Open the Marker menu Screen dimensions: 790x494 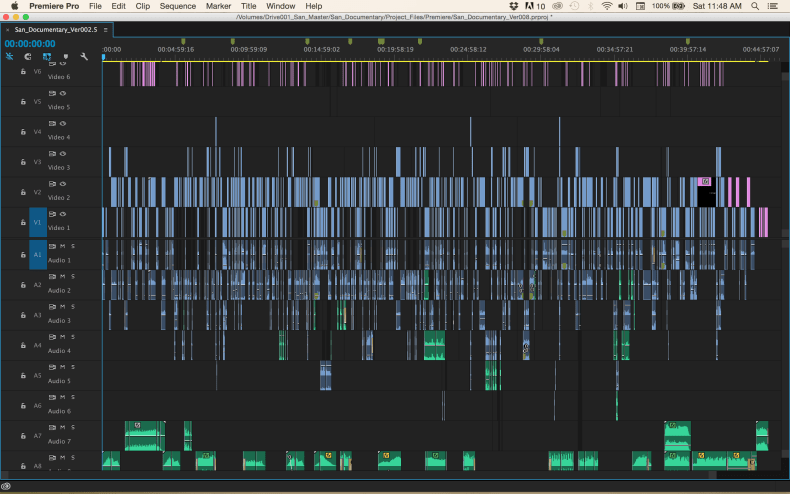click(x=218, y=6)
